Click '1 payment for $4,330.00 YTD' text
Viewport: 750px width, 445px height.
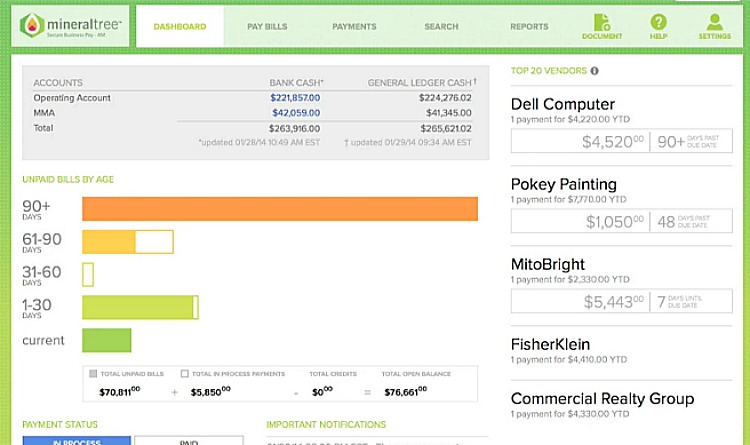click(x=570, y=414)
